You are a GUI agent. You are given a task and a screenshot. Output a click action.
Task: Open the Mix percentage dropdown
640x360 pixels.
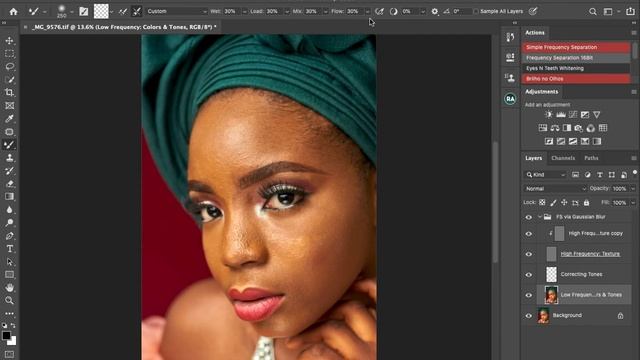click(x=325, y=12)
